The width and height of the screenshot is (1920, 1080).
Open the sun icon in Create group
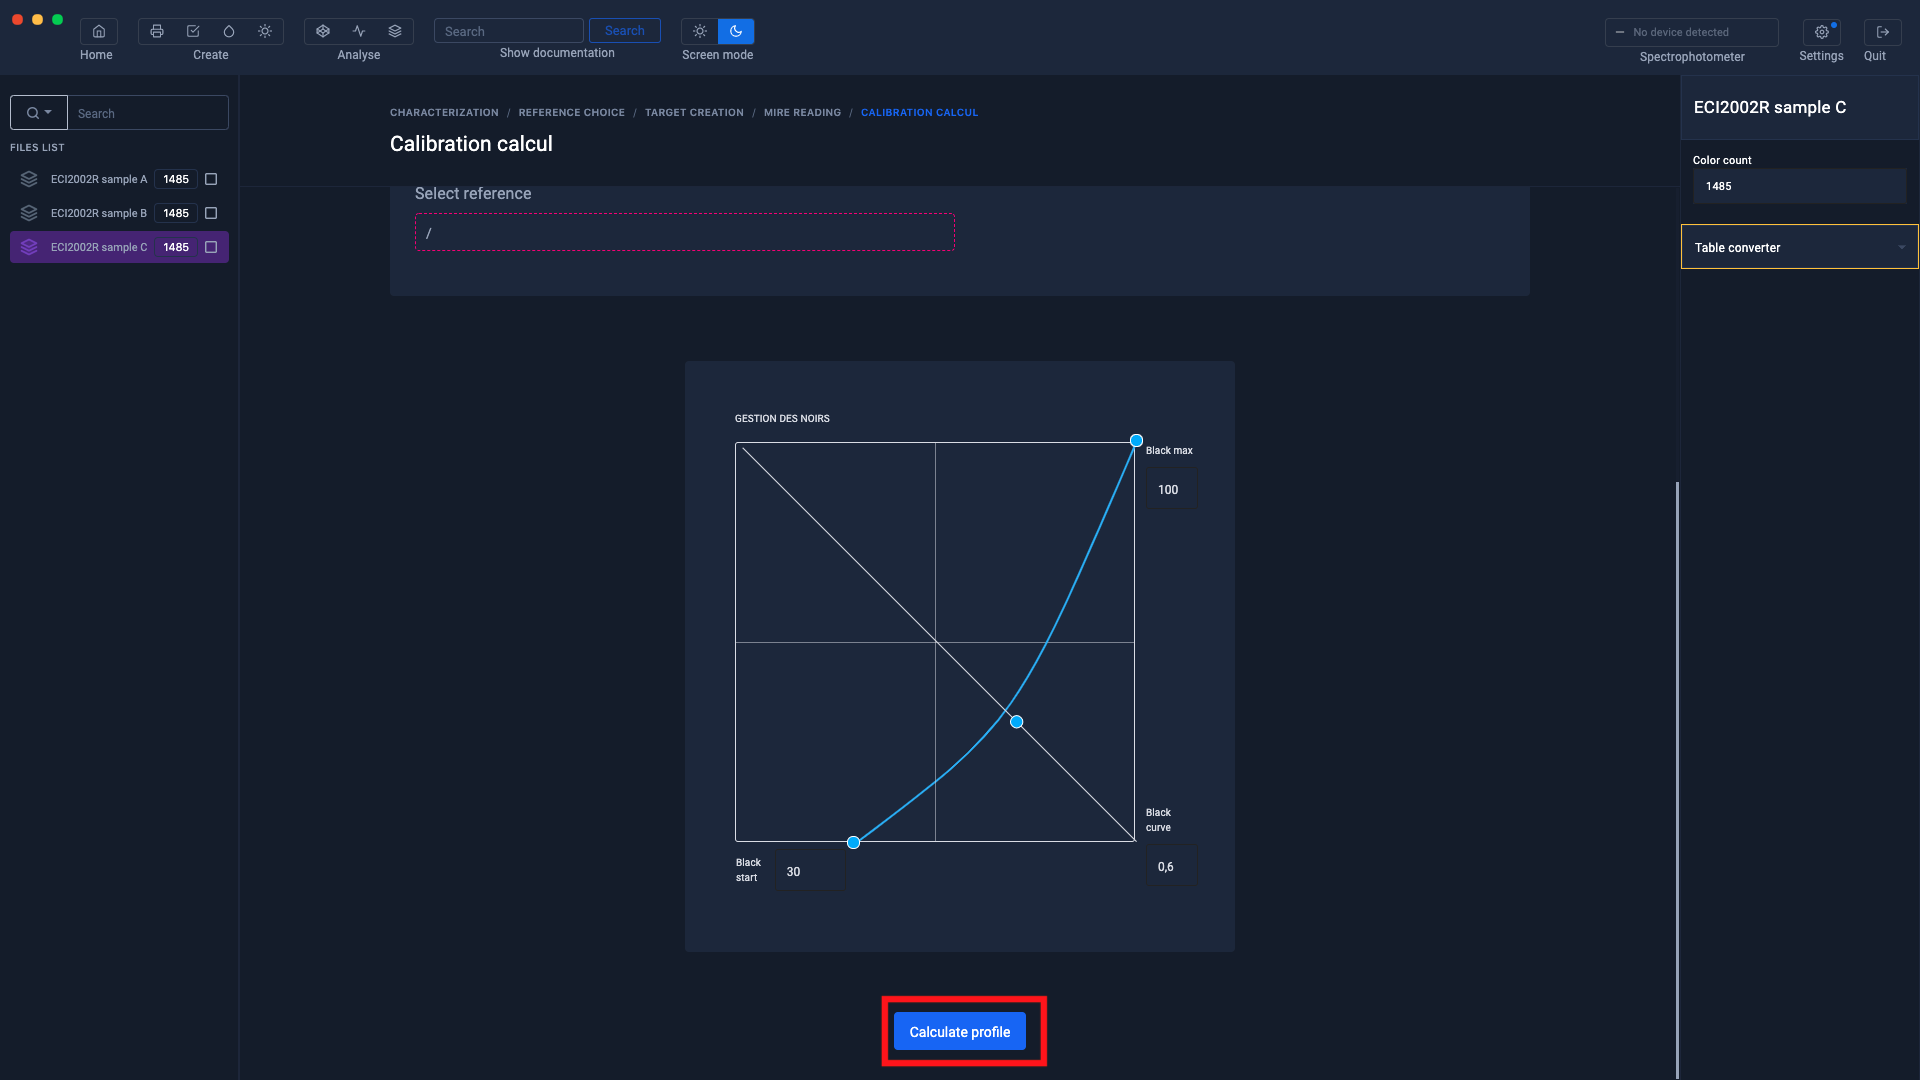tap(265, 31)
